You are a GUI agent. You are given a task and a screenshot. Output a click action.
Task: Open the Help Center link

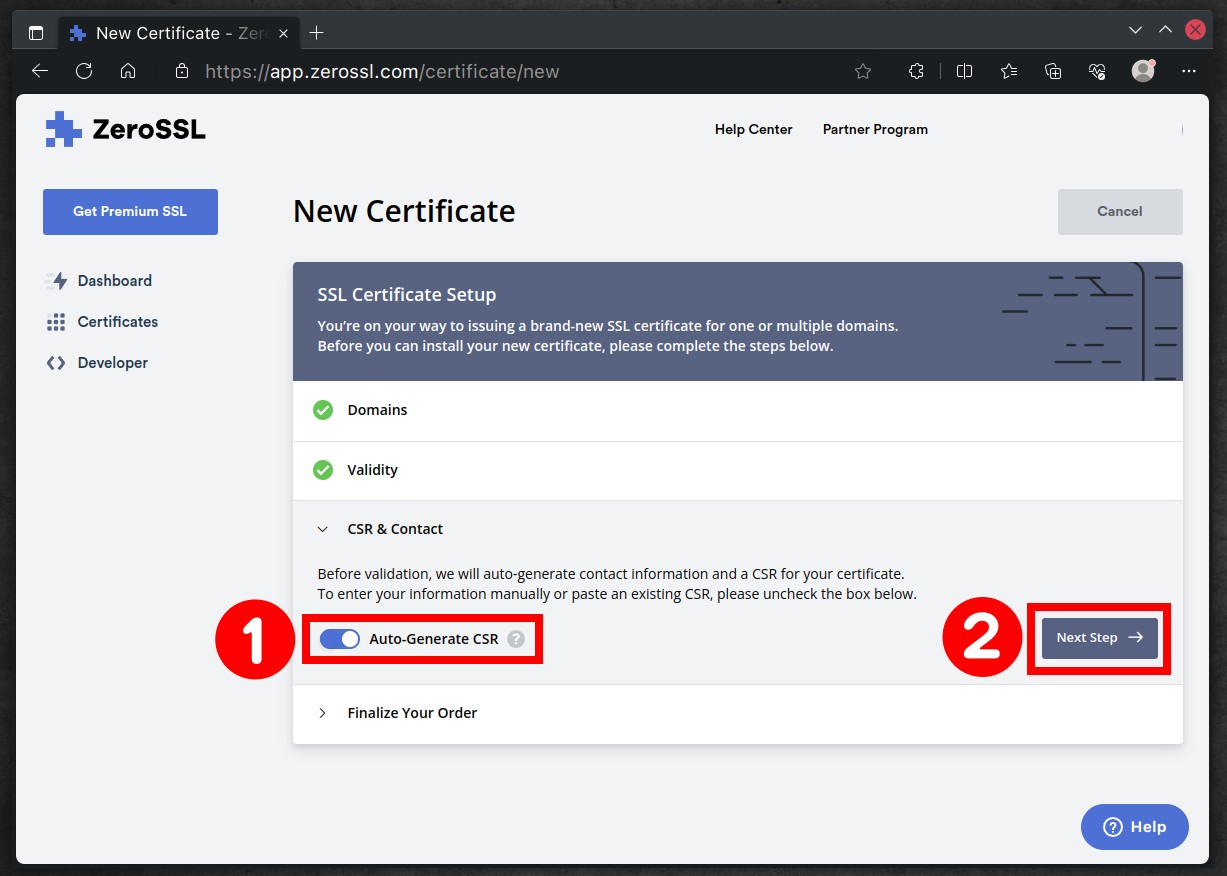click(753, 129)
